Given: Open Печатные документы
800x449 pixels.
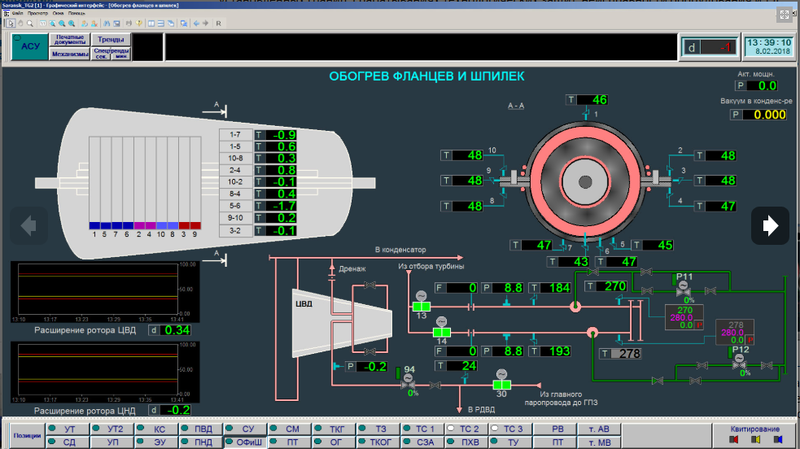Looking at the screenshot, I should pos(68,40).
